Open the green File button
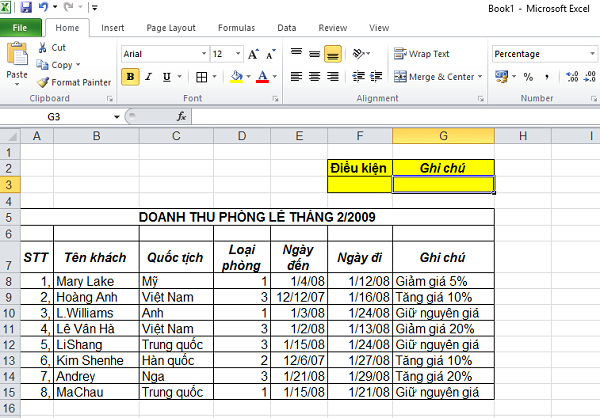Screen dimensions: 600x418 pos(20,29)
